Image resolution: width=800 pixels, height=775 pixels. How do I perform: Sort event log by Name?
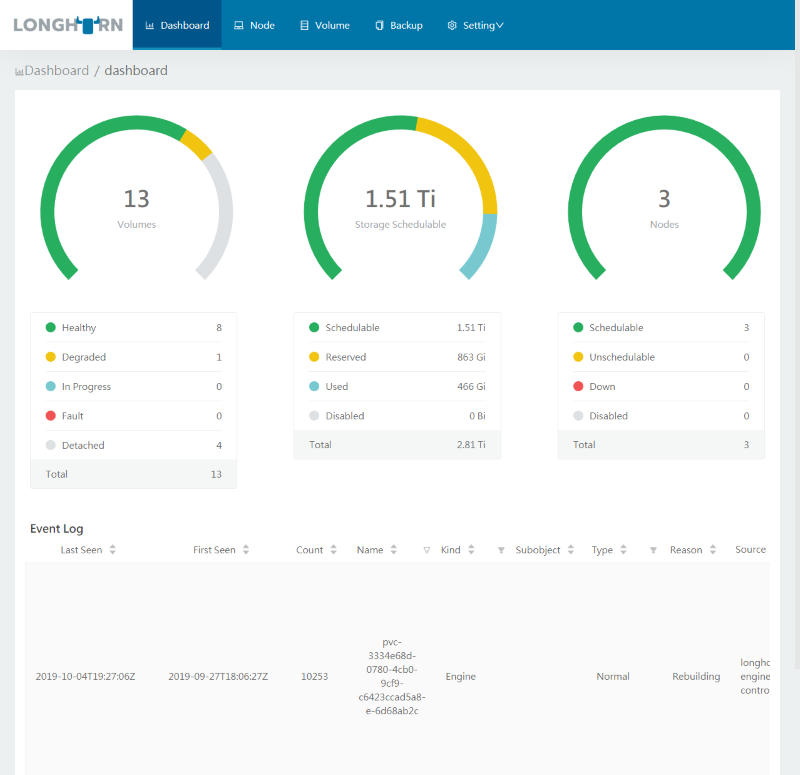pos(394,549)
